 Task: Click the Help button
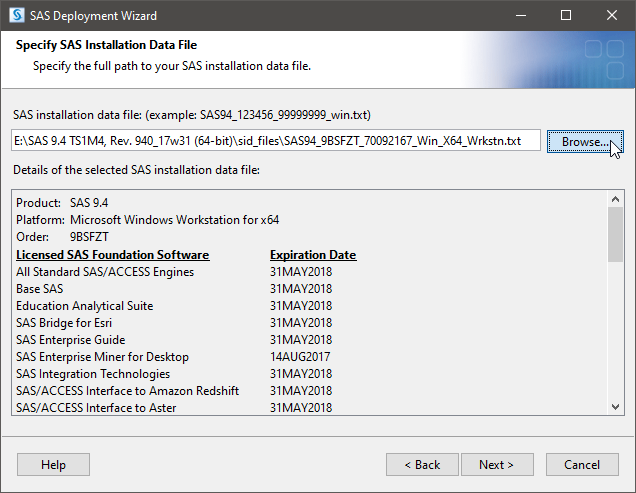pos(53,465)
